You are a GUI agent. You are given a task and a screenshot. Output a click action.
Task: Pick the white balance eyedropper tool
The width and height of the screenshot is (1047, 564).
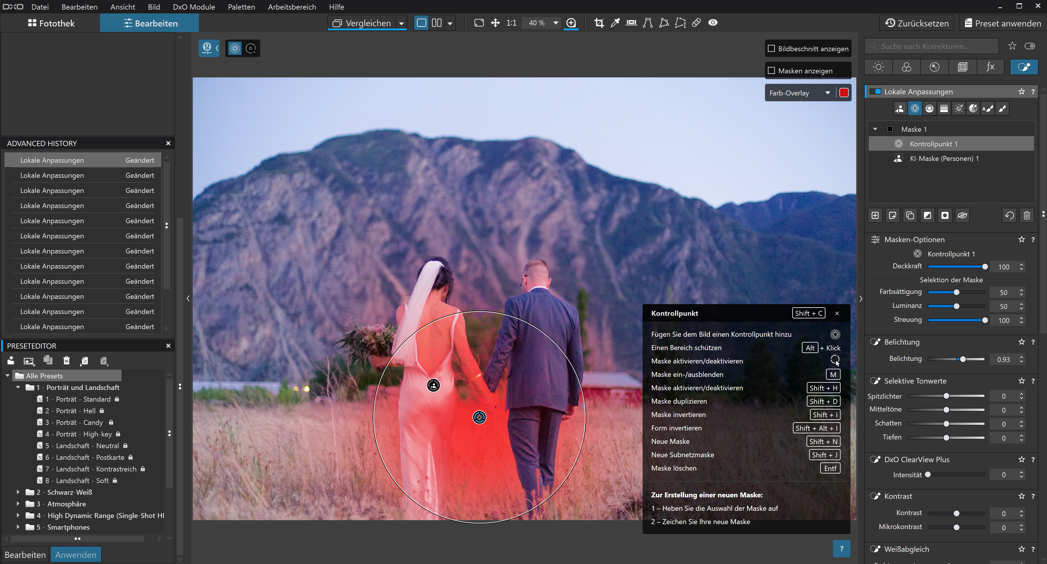(615, 23)
